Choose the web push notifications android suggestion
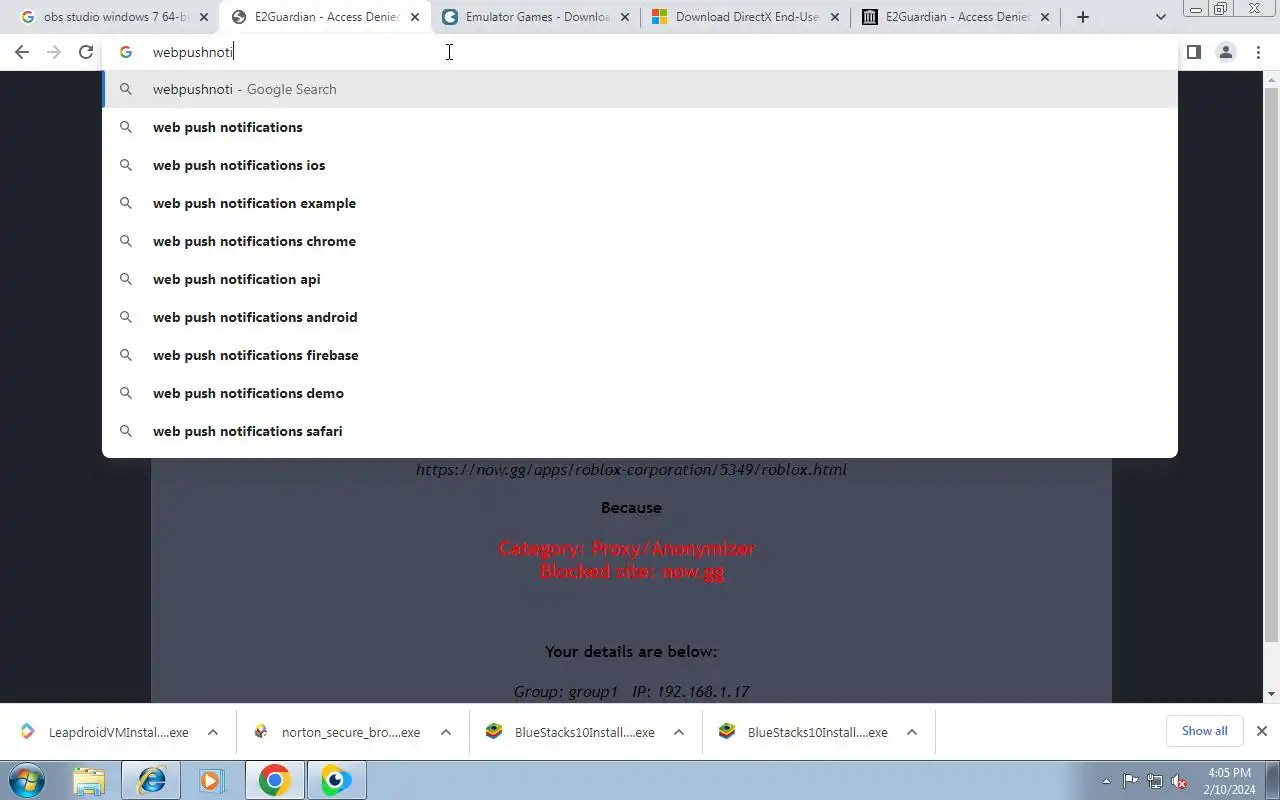The height and width of the screenshot is (800, 1280). point(640,317)
